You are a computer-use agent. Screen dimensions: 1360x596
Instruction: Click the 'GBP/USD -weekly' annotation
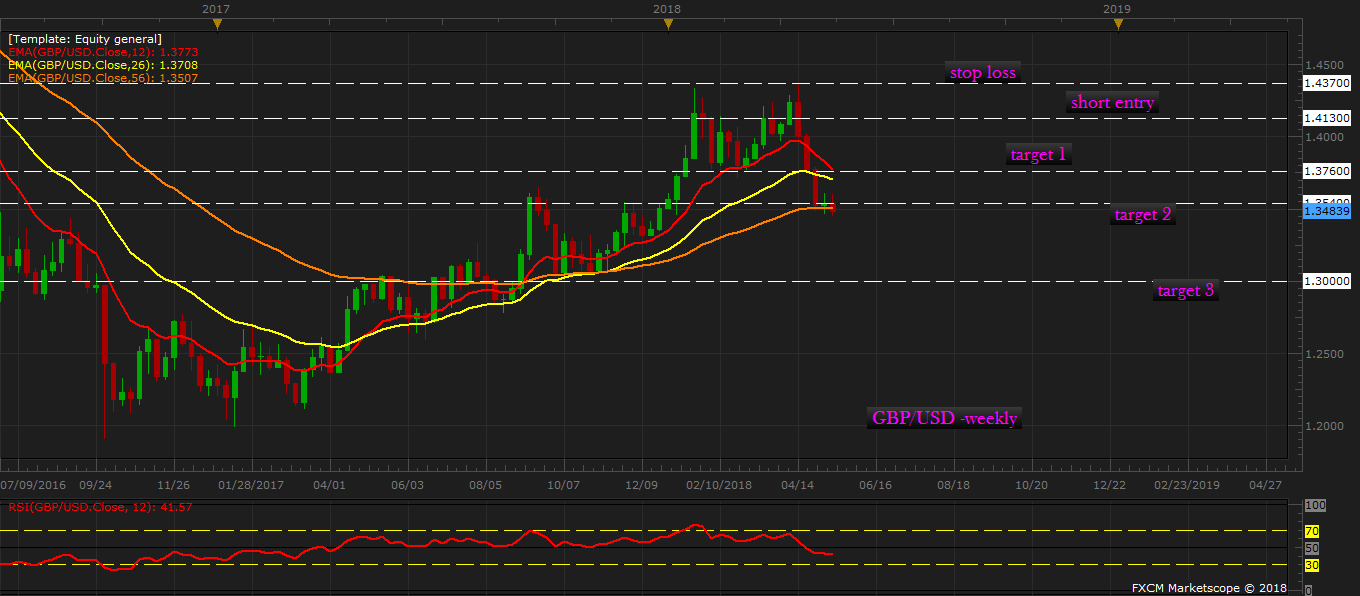(944, 418)
